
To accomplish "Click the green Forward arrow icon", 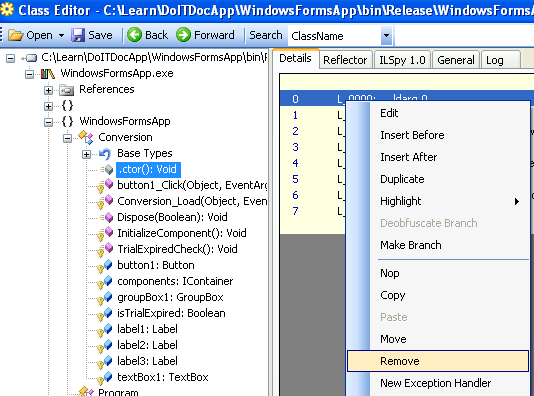I will [x=184, y=35].
